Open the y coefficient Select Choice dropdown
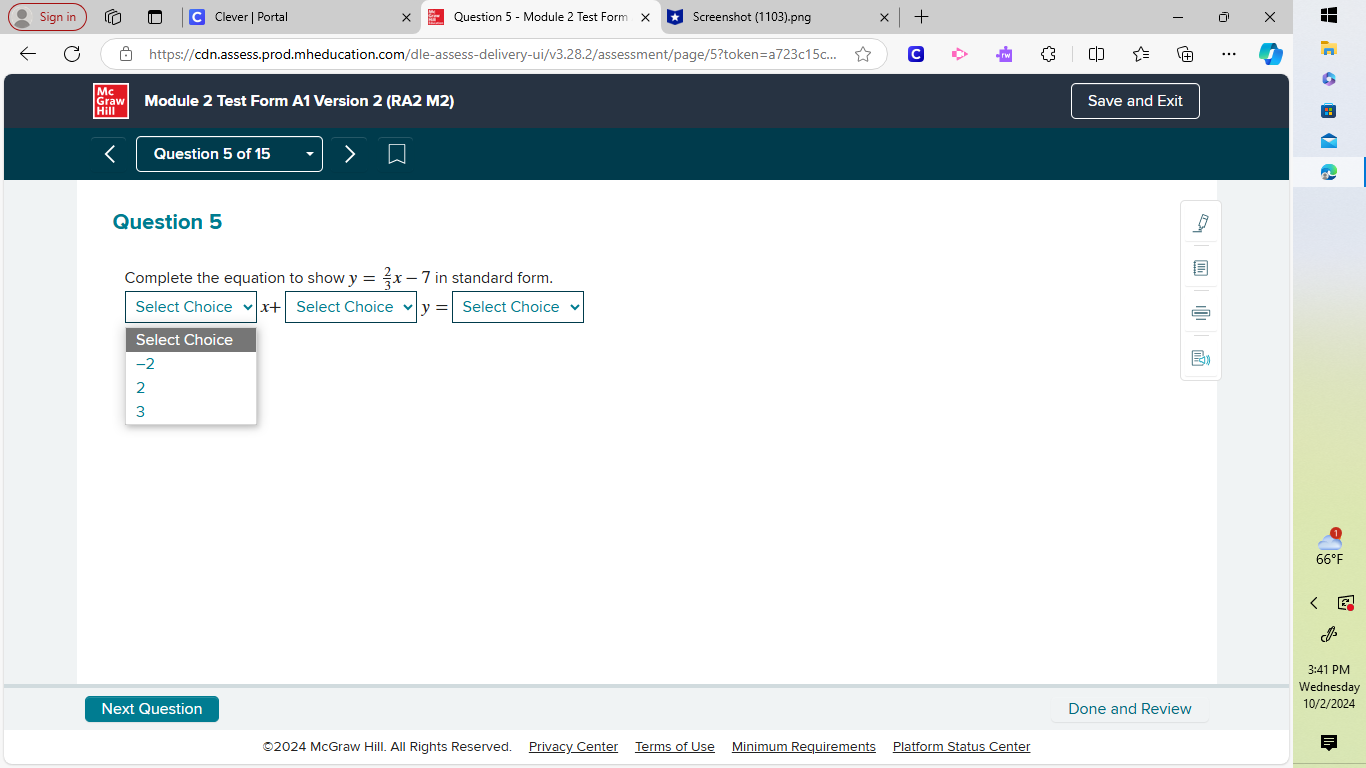The width and height of the screenshot is (1366, 768). 351,307
